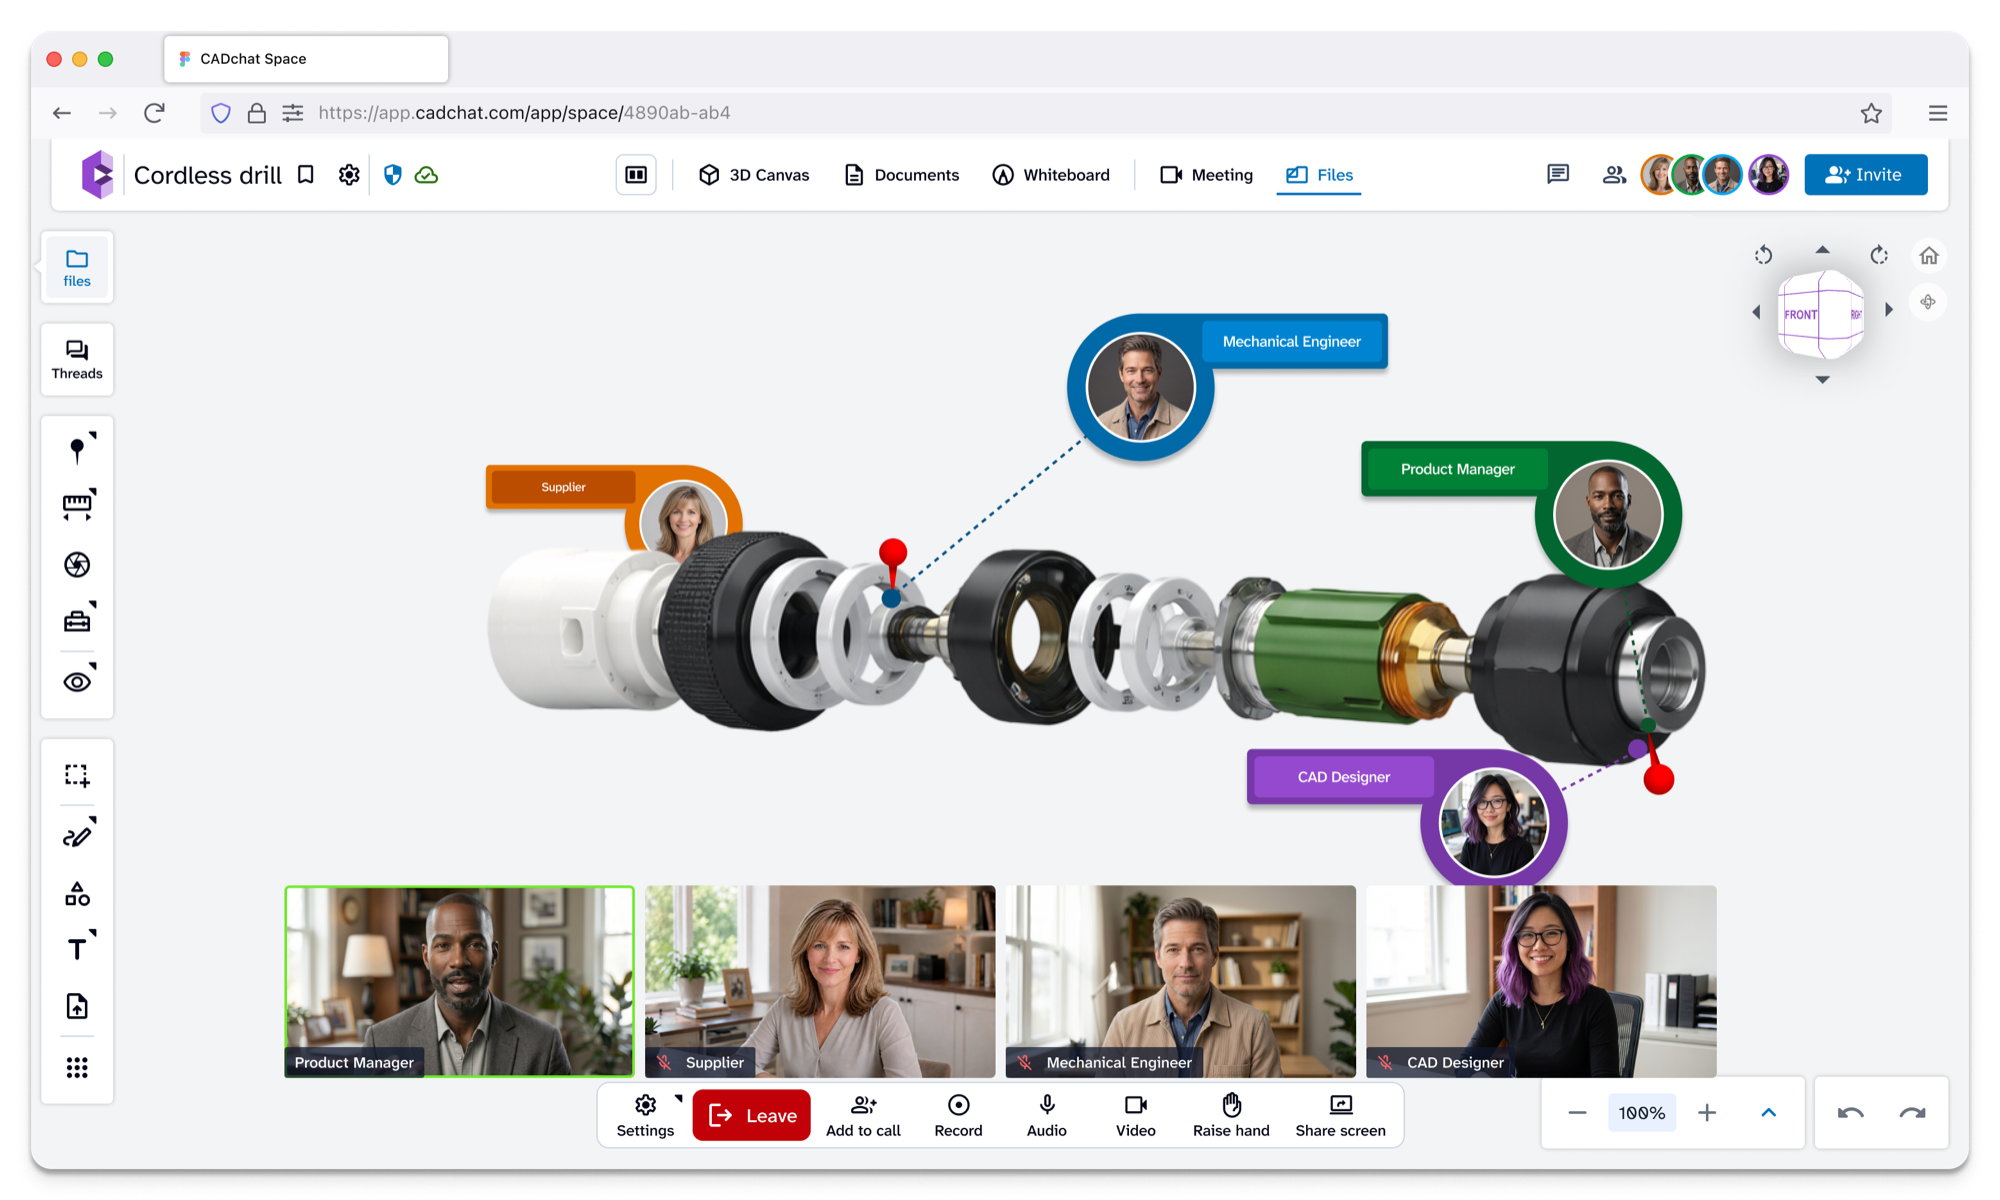Image resolution: width=2000 pixels, height=1200 pixels.
Task: Switch to Documents tab
Action: tap(902, 175)
